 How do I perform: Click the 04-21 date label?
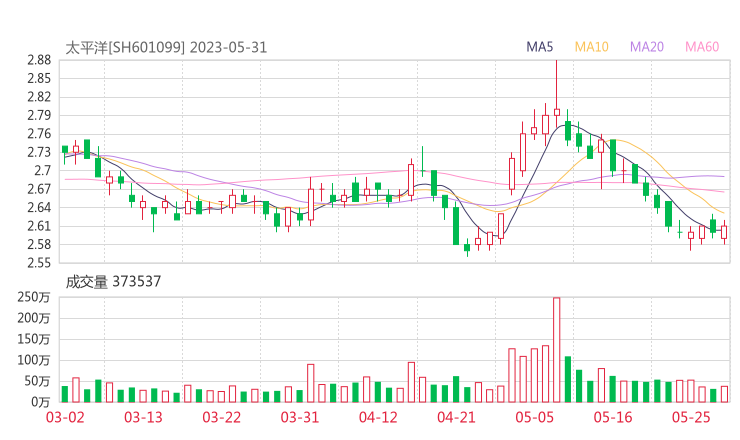point(457,417)
